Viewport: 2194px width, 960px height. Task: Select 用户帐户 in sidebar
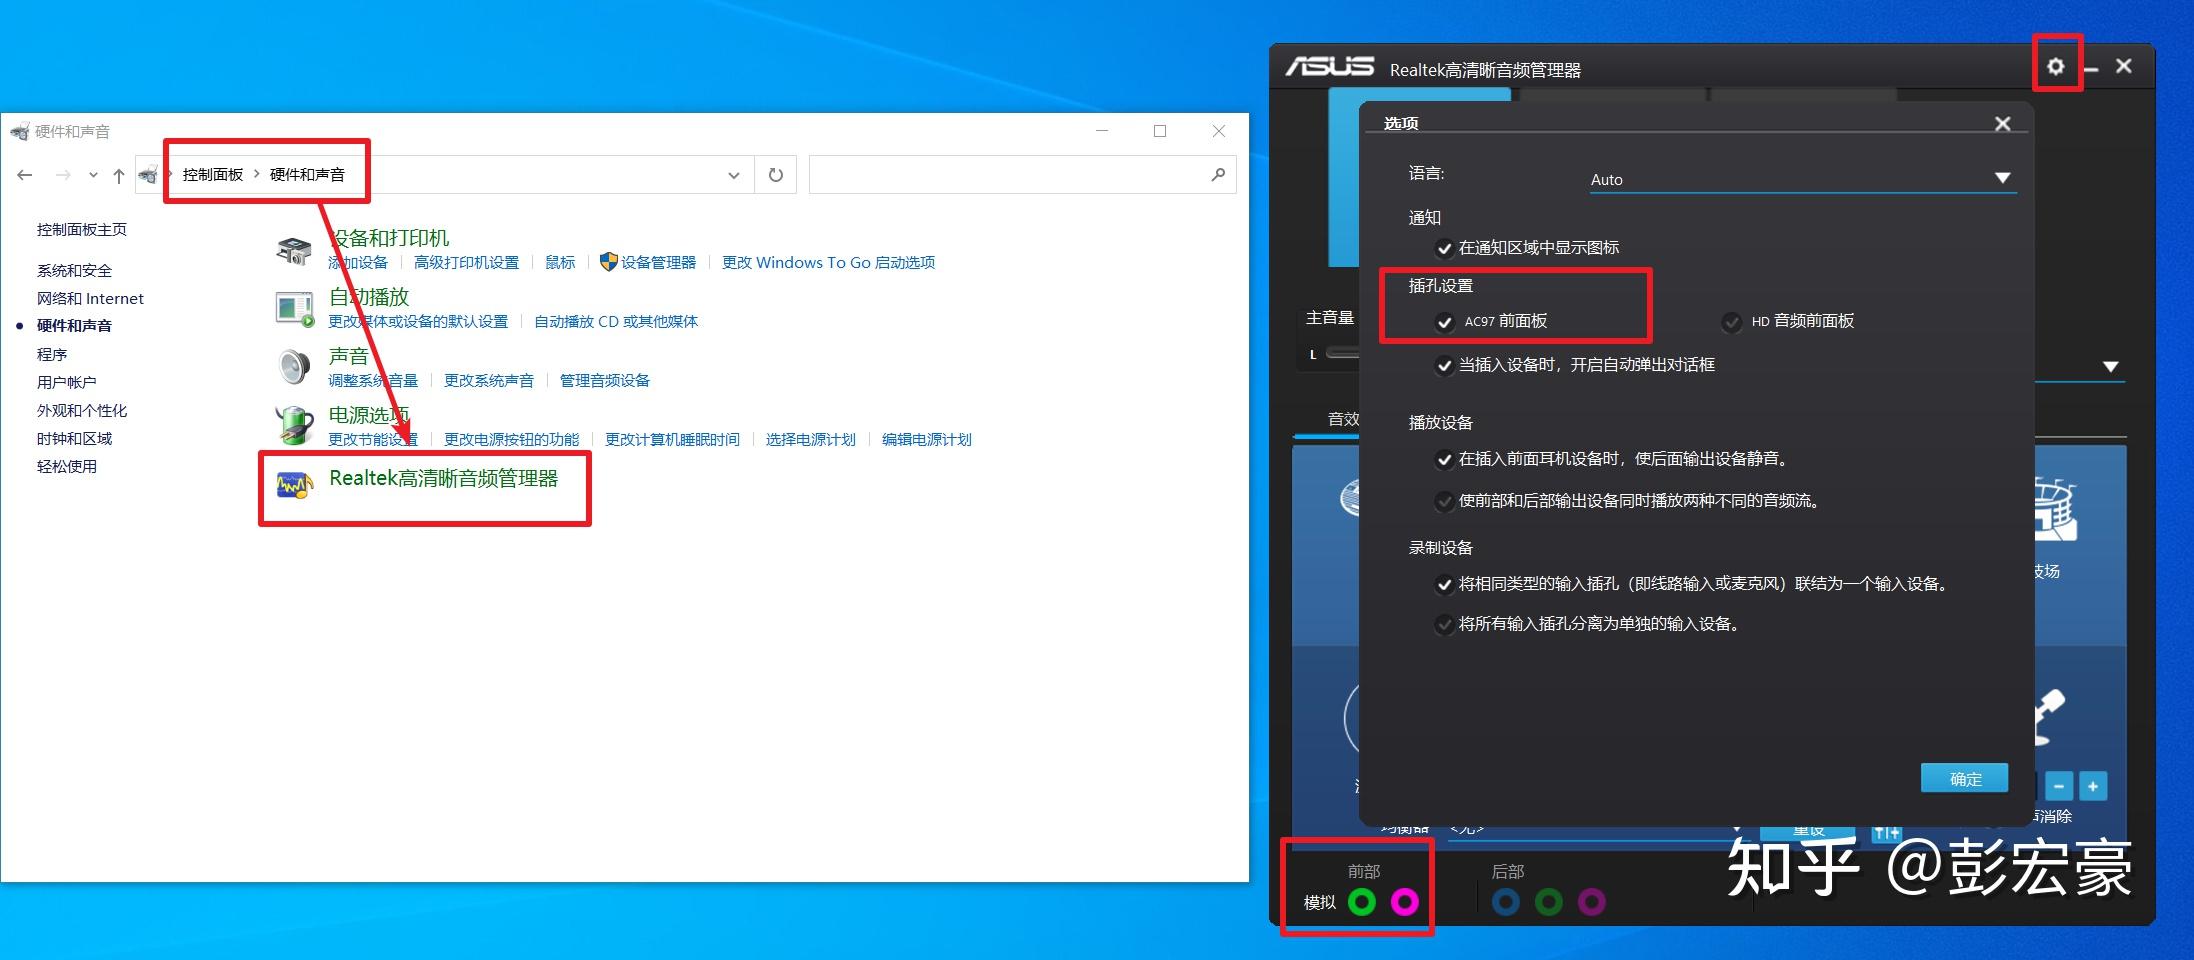coord(67,383)
